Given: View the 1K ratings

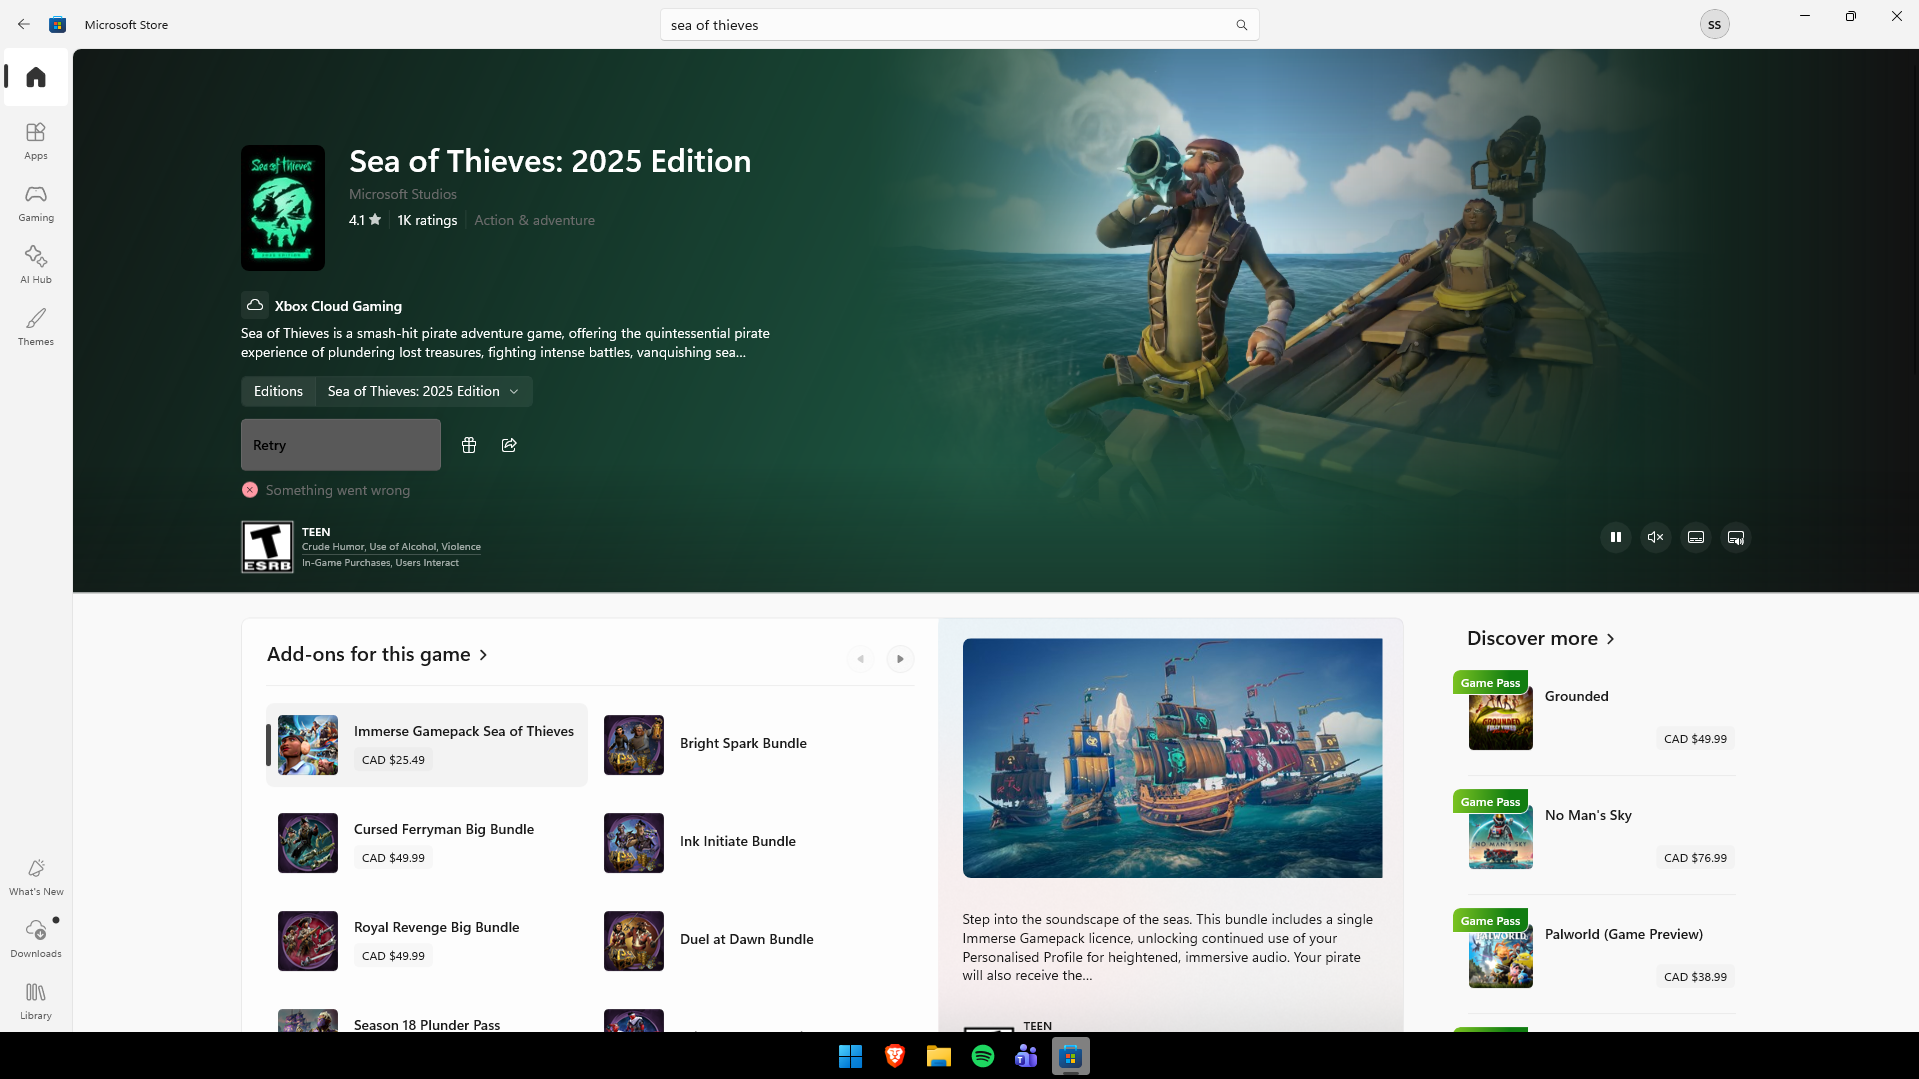Looking at the screenshot, I should tap(427, 220).
